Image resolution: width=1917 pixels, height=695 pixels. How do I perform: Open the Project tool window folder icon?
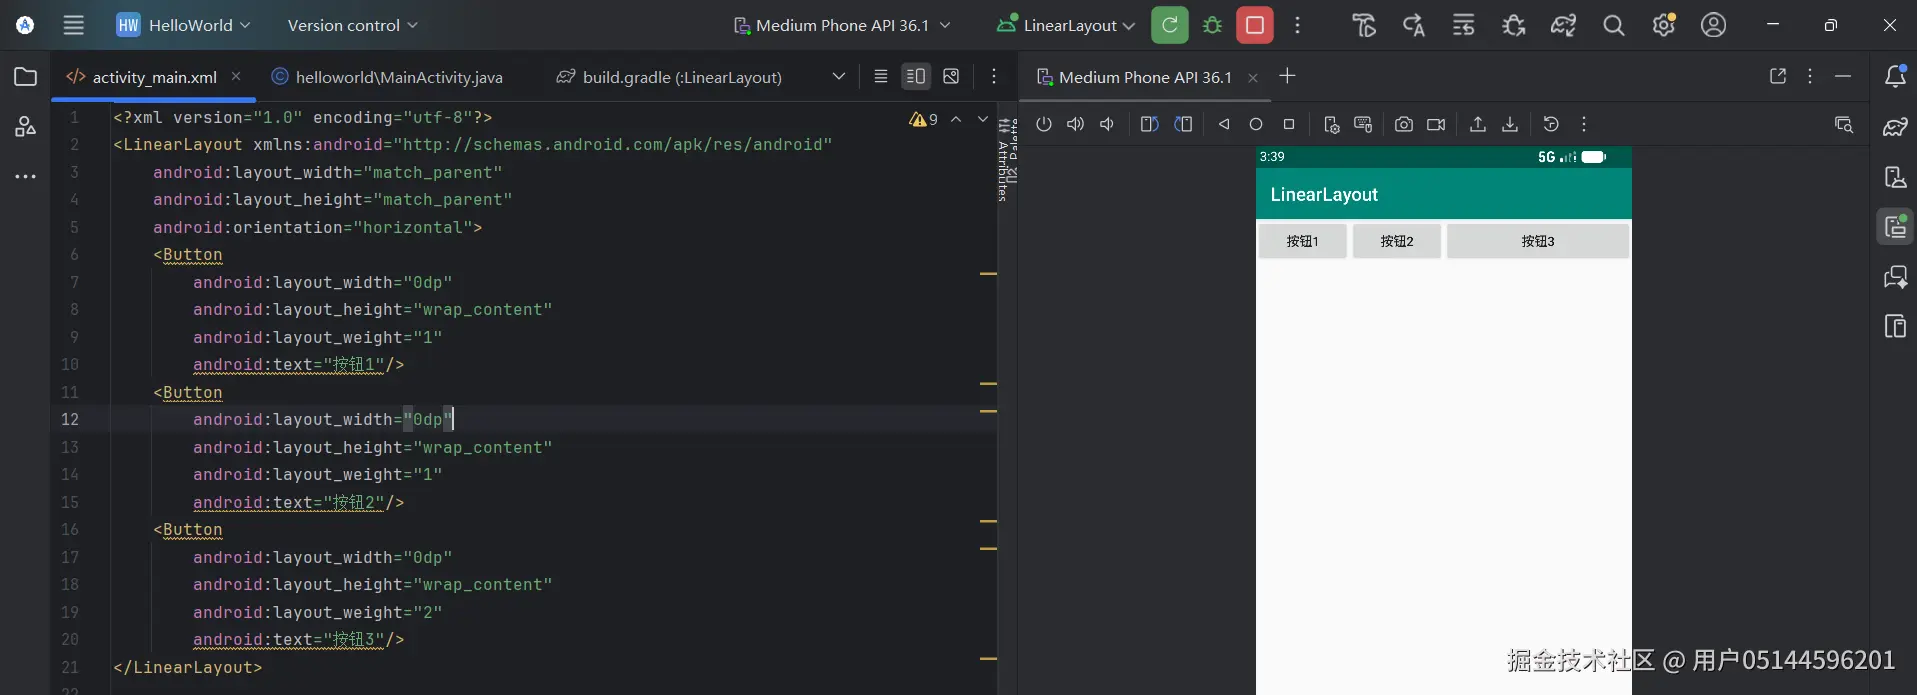[25, 77]
